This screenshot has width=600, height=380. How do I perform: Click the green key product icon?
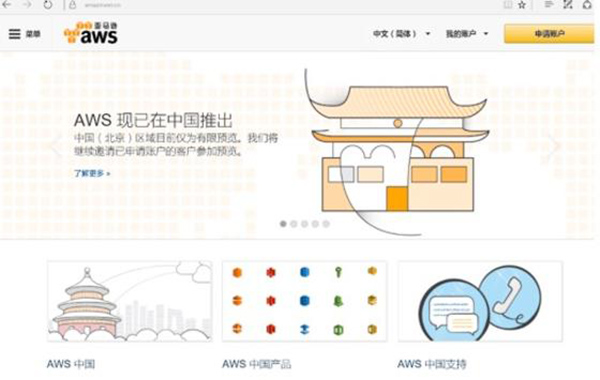[x=338, y=272]
